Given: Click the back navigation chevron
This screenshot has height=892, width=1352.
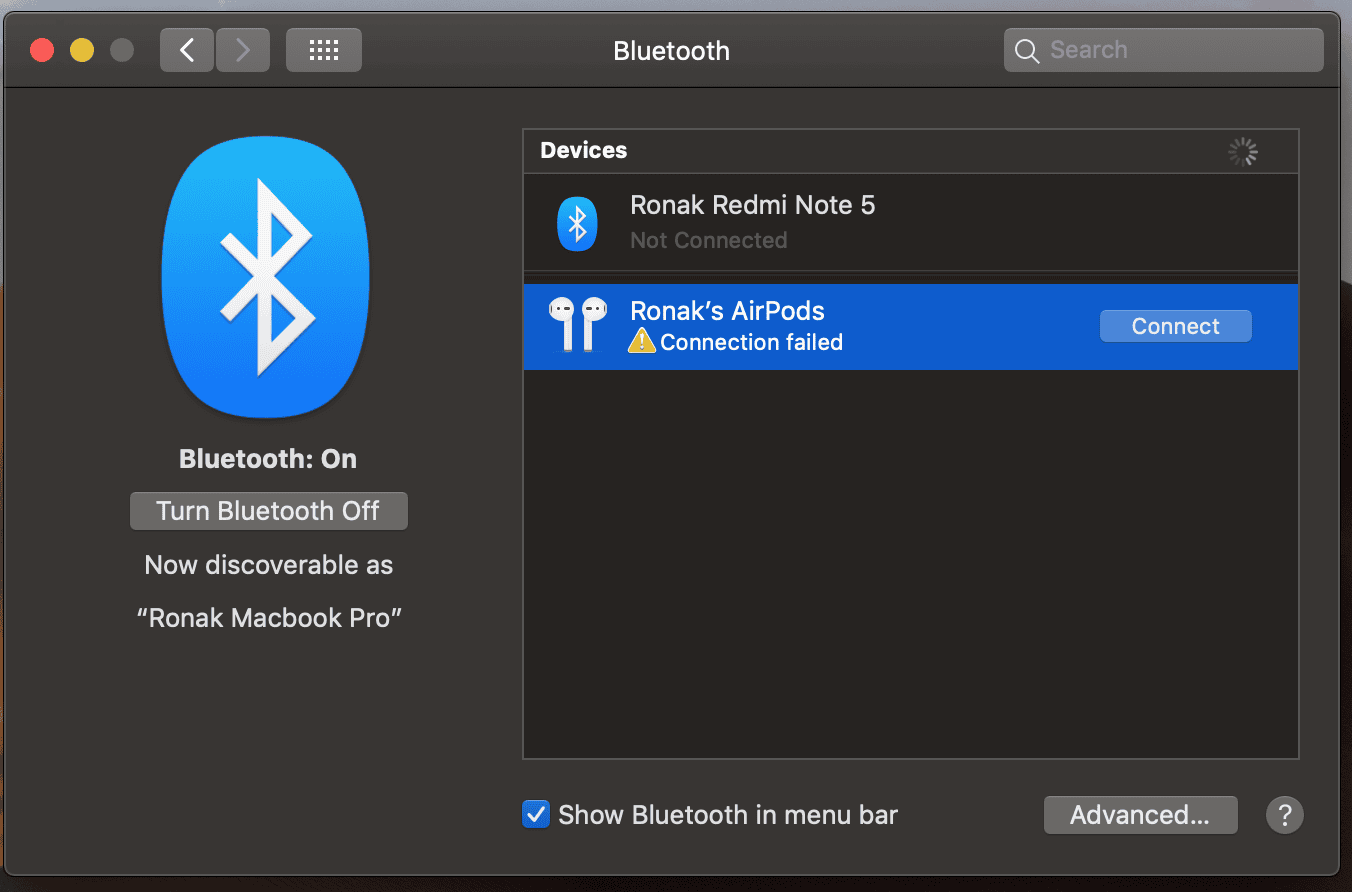Looking at the screenshot, I should coord(187,49).
